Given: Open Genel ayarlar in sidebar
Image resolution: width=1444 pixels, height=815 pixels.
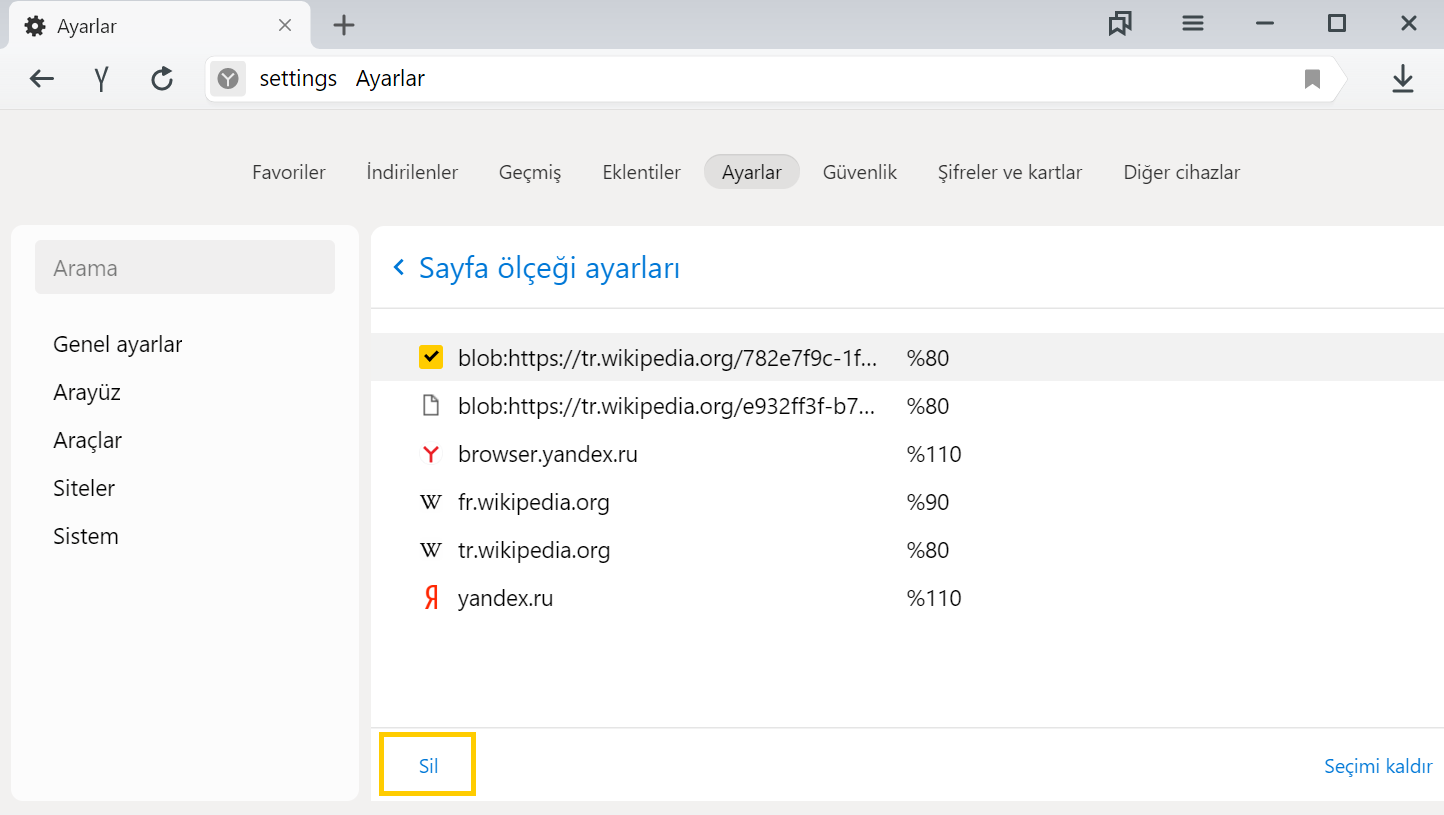Looking at the screenshot, I should coord(118,344).
